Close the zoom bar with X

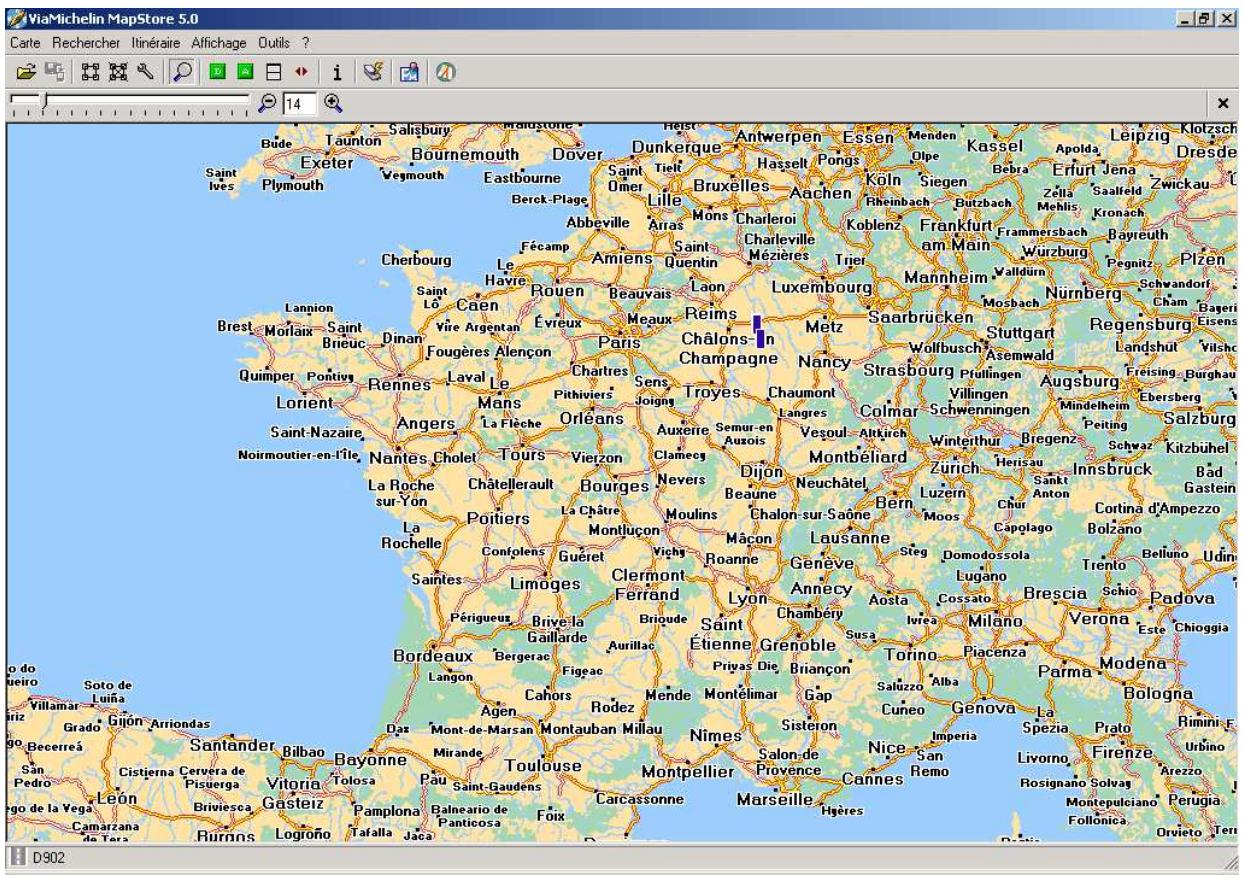point(1223,103)
